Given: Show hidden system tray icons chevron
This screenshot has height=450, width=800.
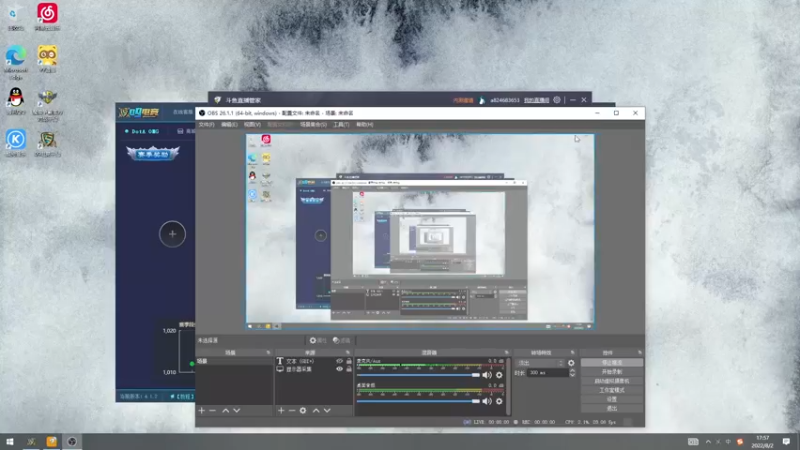Looking at the screenshot, I should (708, 442).
